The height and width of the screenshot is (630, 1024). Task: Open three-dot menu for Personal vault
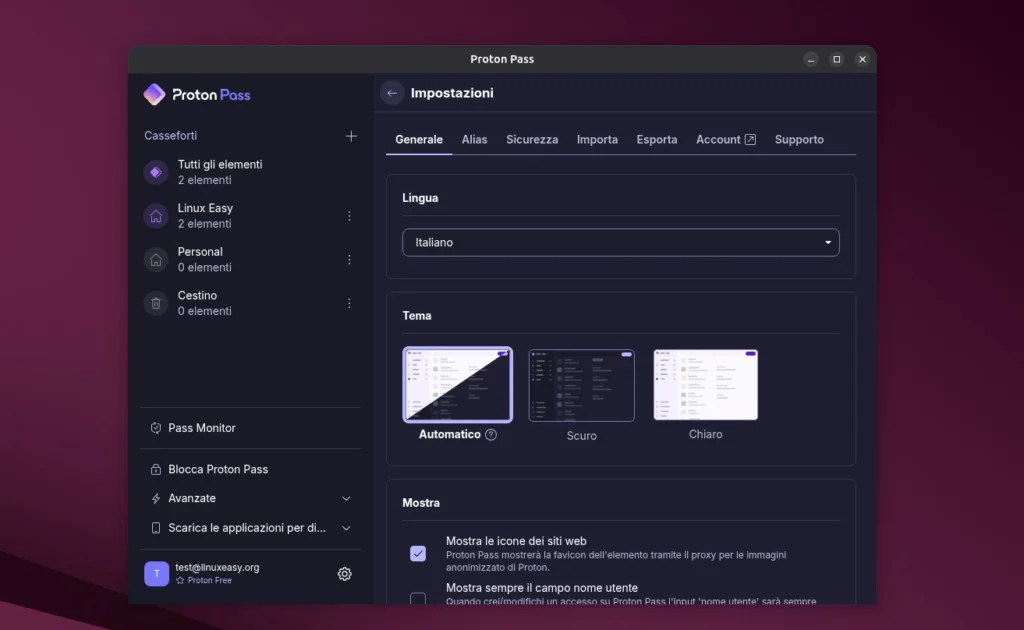point(349,260)
